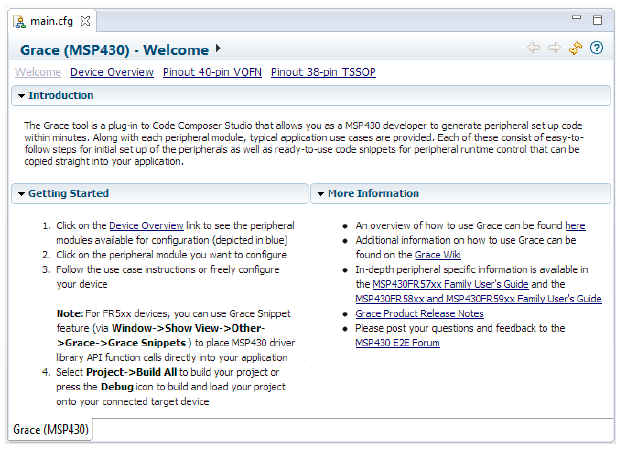
Task: Click 'In-depth peripheral specific information' text
Action: (472, 269)
